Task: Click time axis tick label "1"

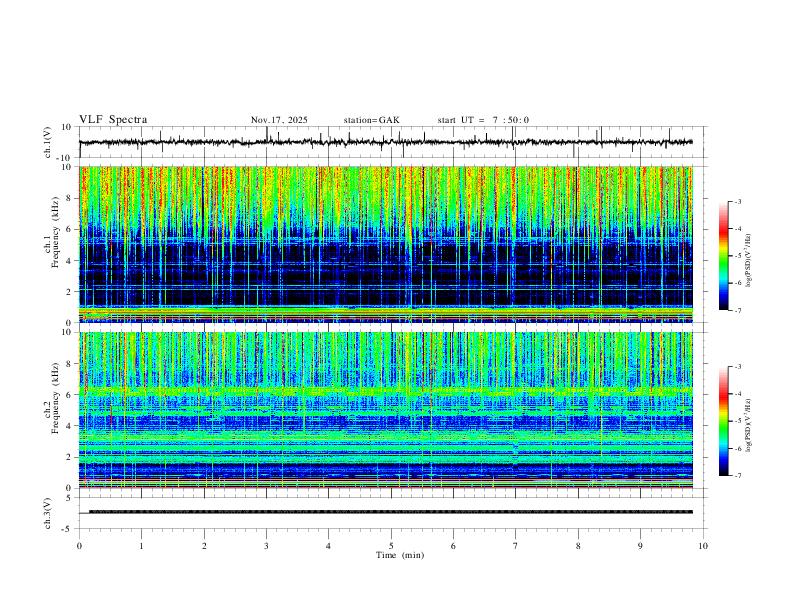Action: pos(141,546)
